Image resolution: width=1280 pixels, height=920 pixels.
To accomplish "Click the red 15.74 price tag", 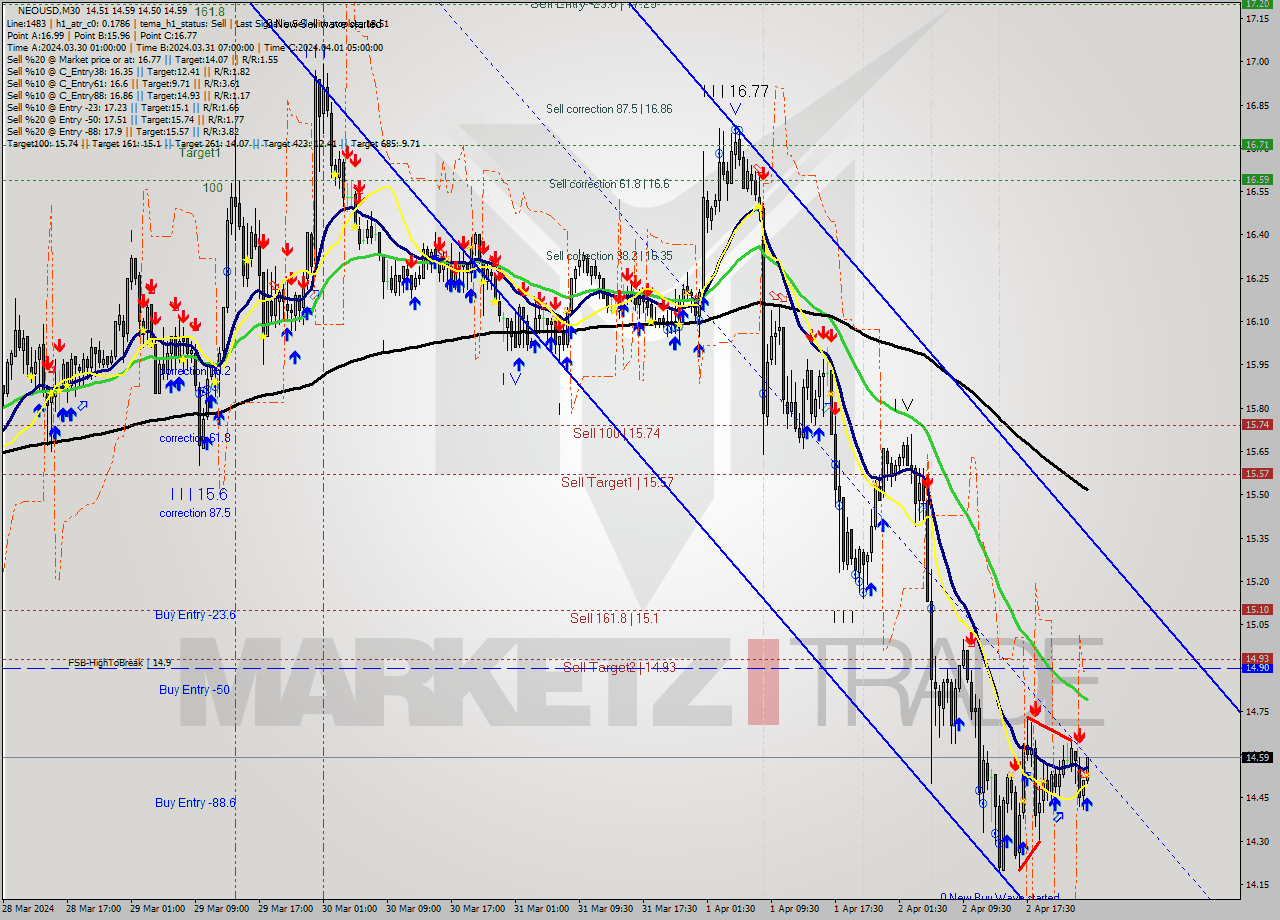I will click(1257, 424).
